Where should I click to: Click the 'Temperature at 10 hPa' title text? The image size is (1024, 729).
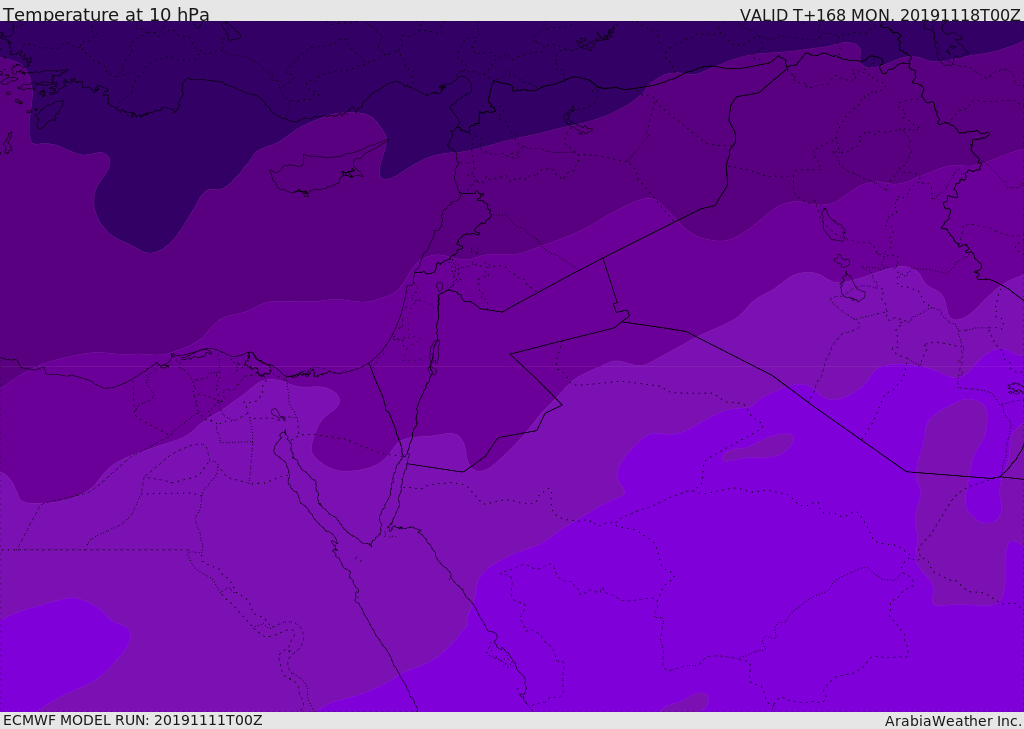106,14
